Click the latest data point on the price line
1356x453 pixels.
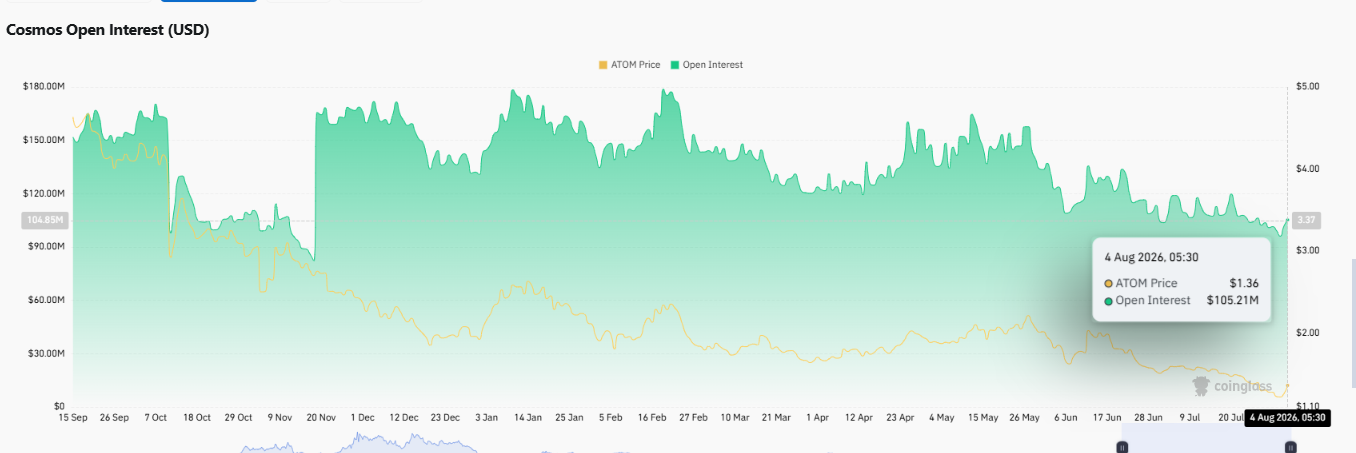click(x=1288, y=385)
